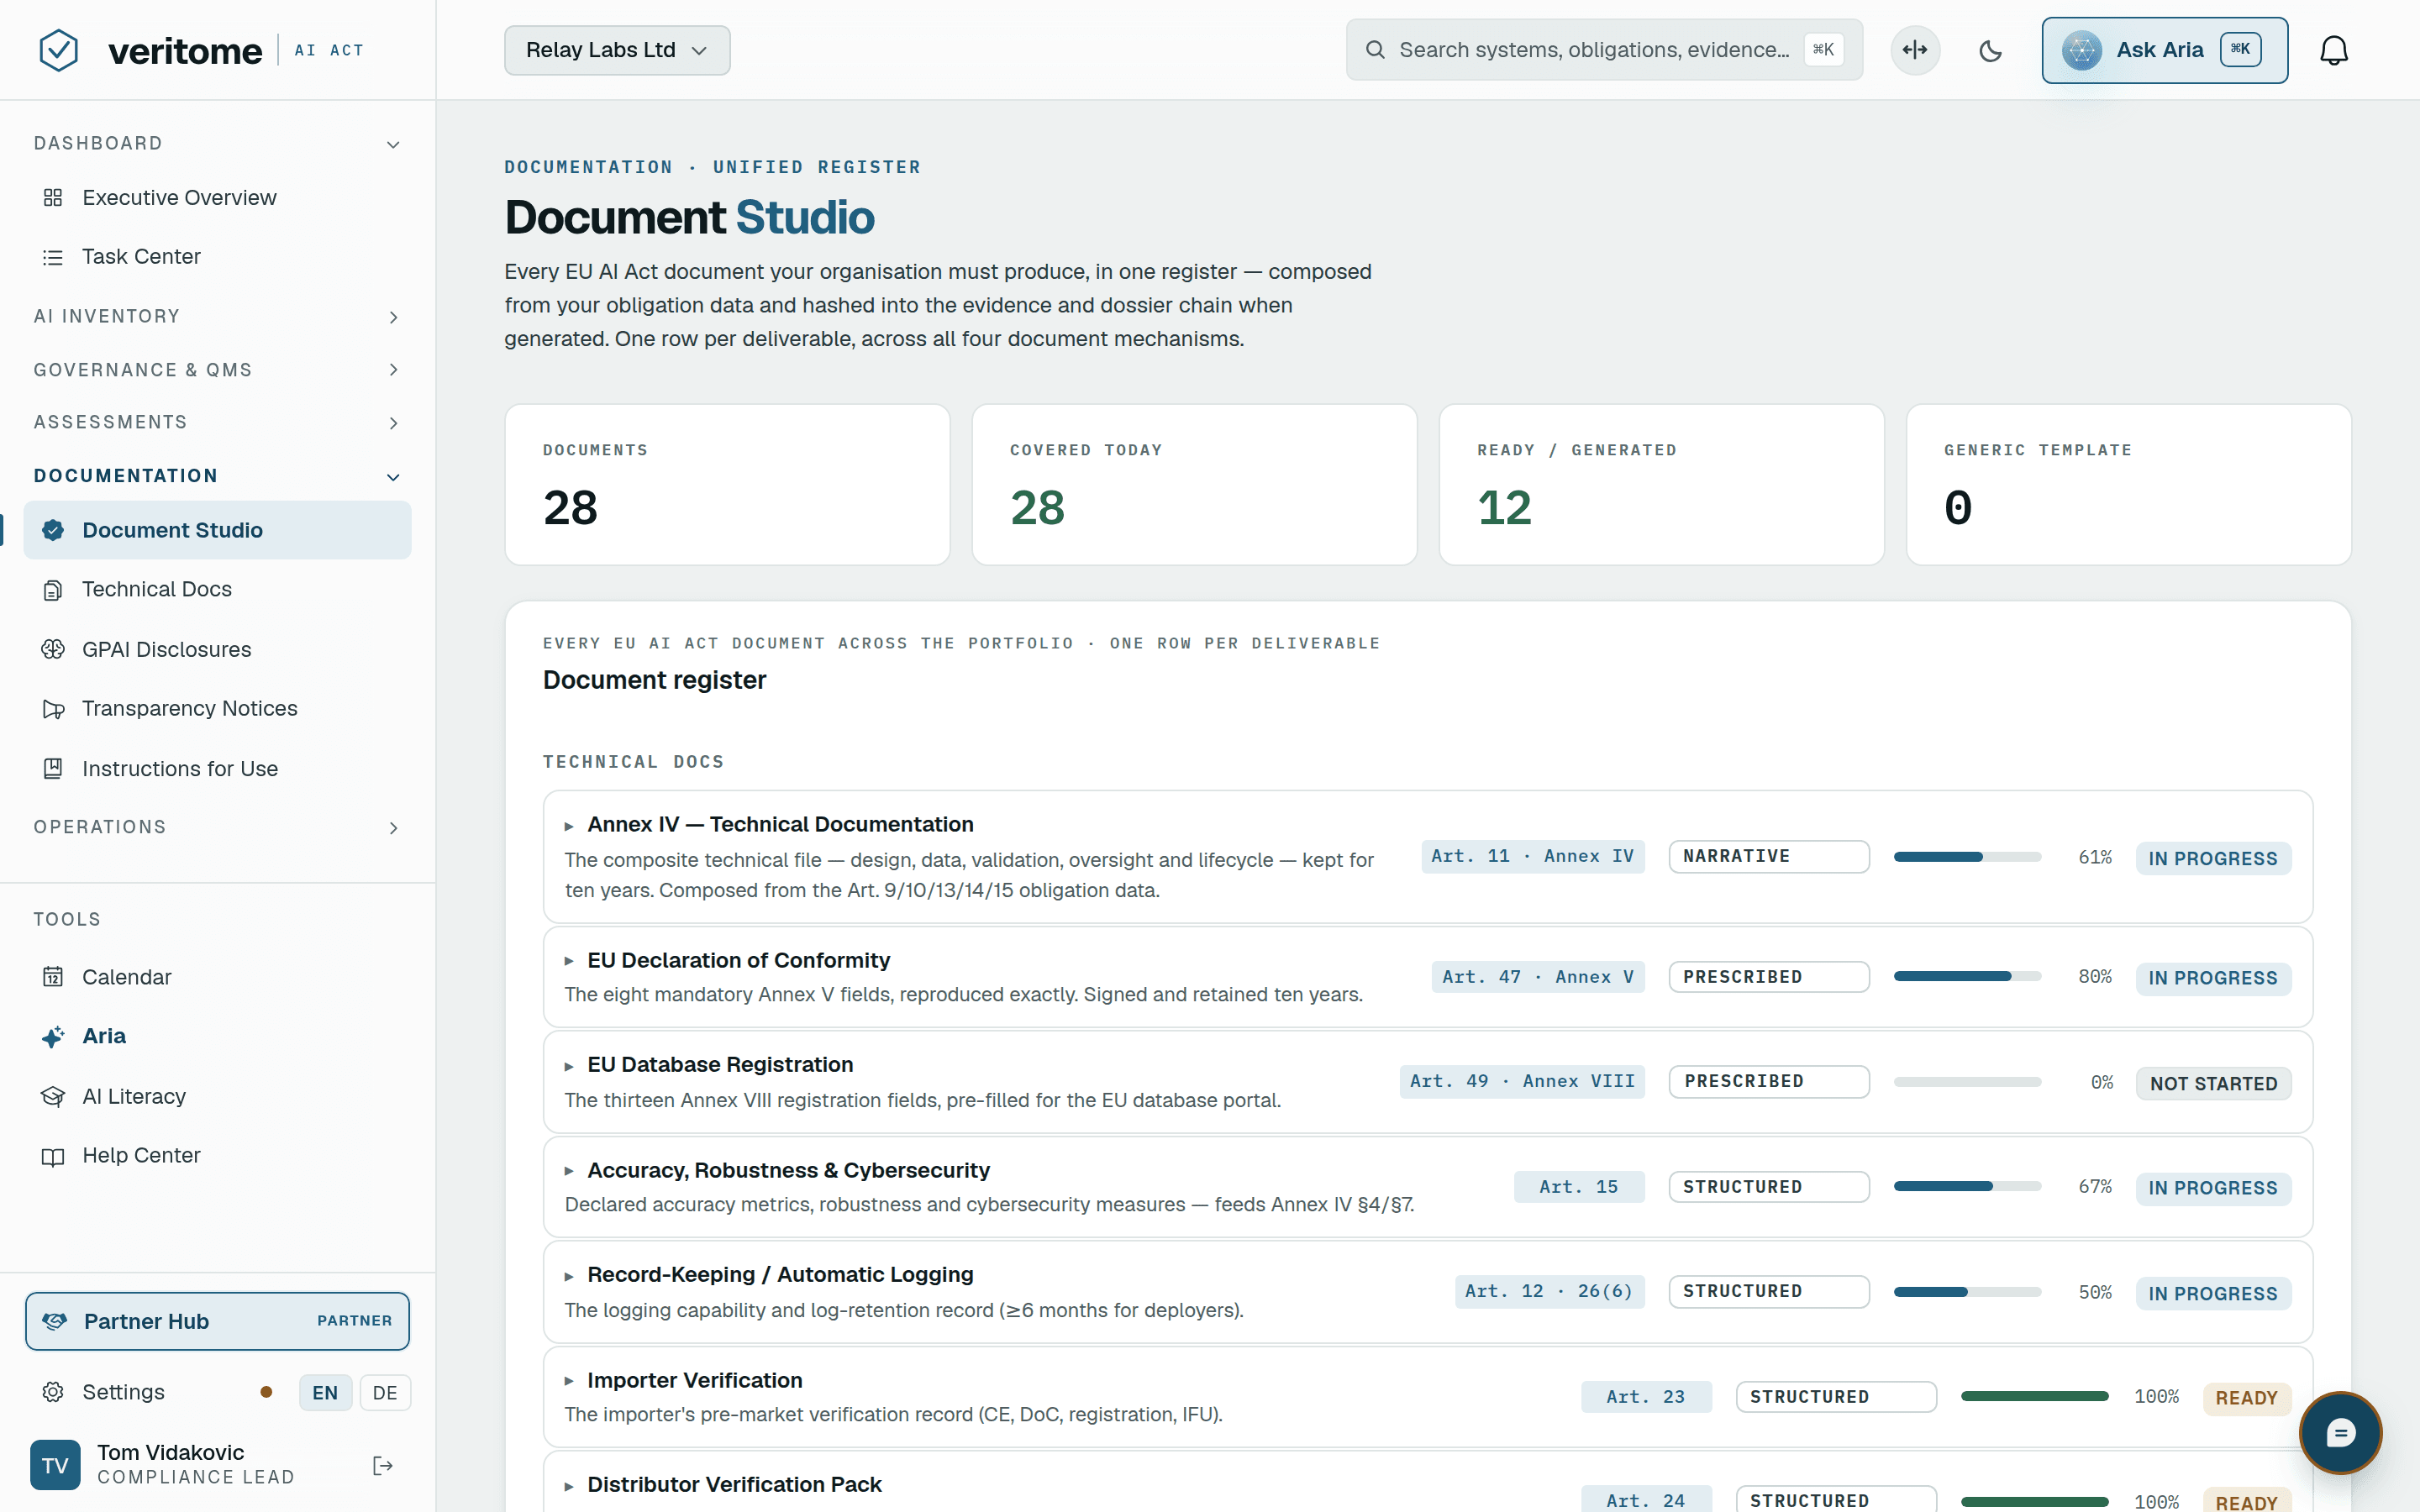Image resolution: width=2420 pixels, height=1512 pixels.
Task: Focus the search systems input field
Action: [1604, 50]
